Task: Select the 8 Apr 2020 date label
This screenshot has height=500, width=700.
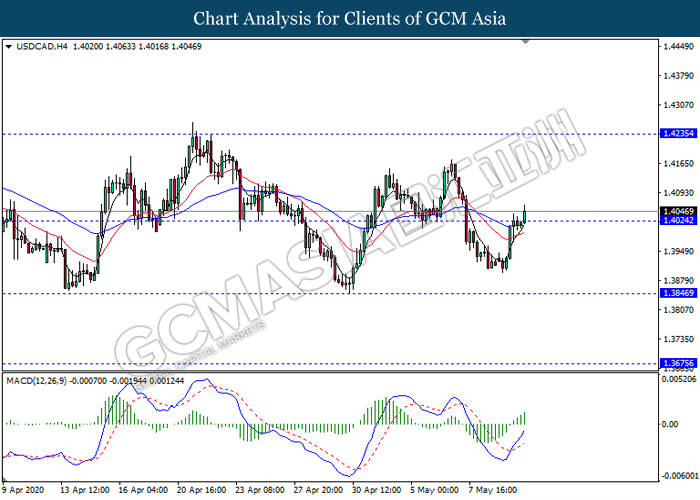Action: coord(24,490)
